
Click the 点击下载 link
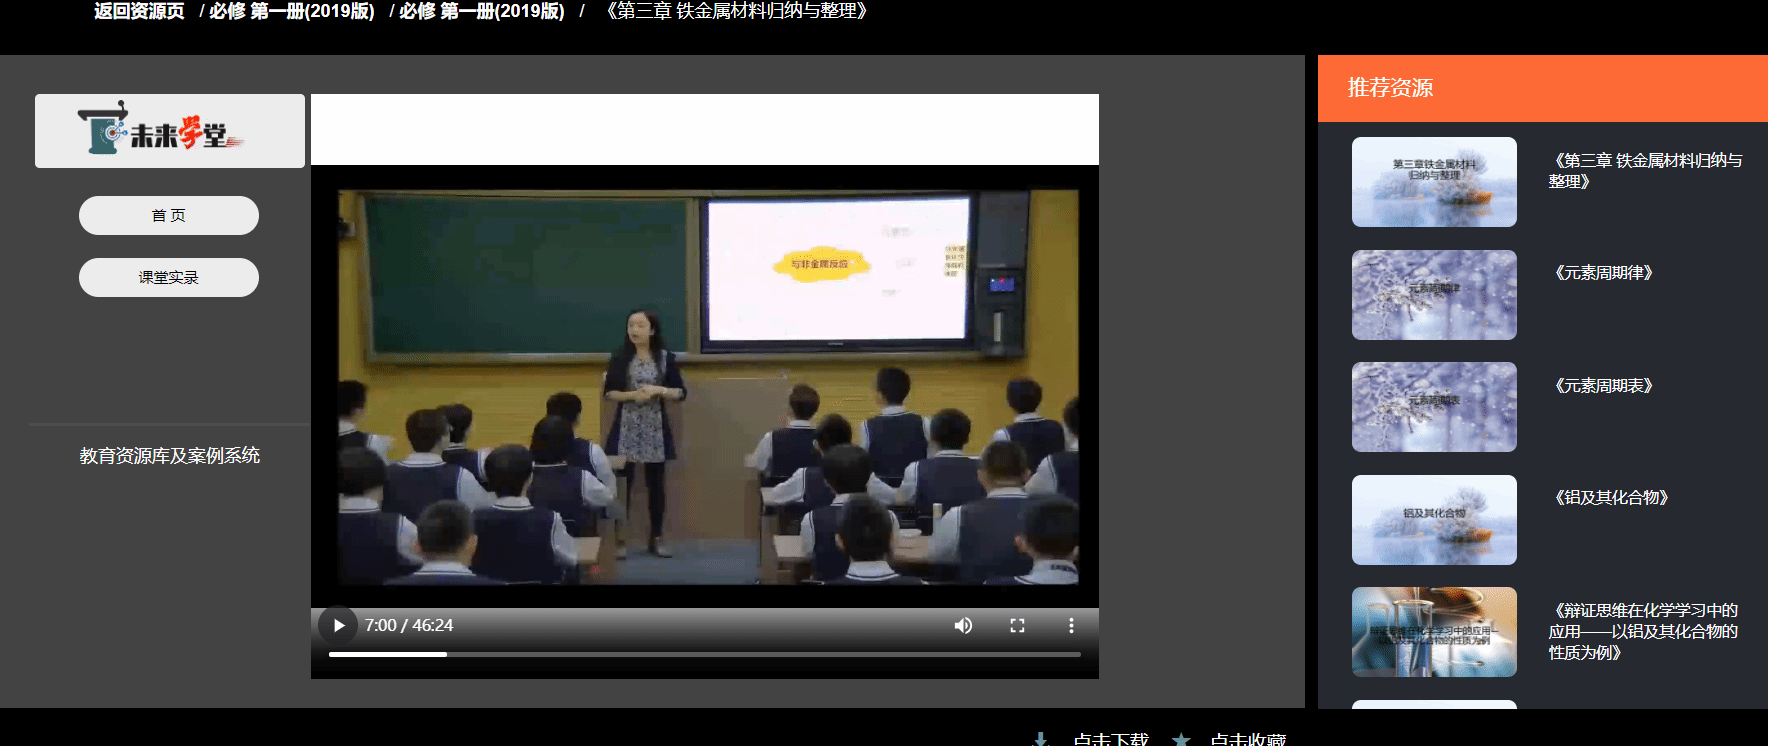1110,739
